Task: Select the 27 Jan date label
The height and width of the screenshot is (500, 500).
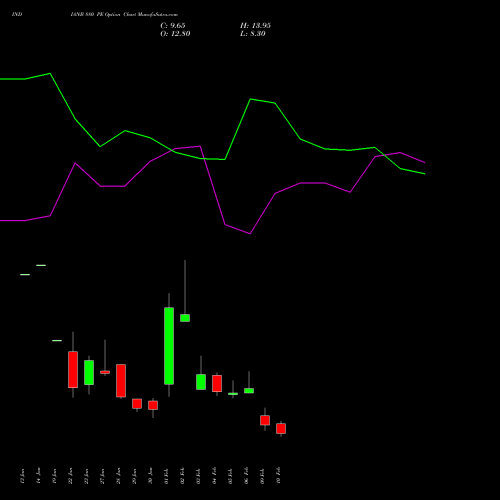Action: tap(102, 476)
